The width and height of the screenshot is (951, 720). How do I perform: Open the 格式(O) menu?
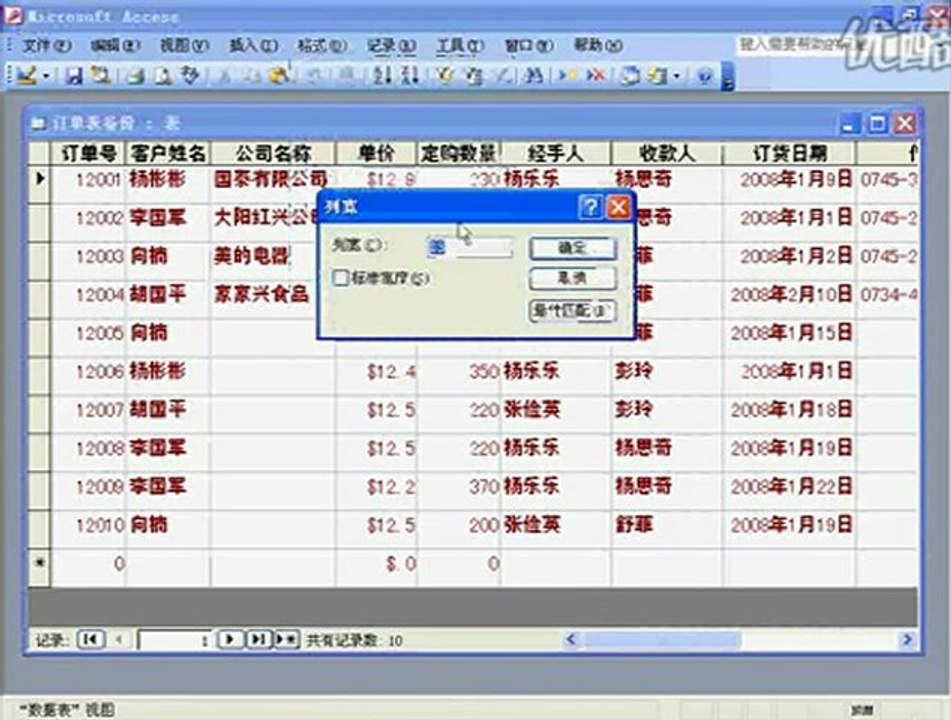click(322, 45)
